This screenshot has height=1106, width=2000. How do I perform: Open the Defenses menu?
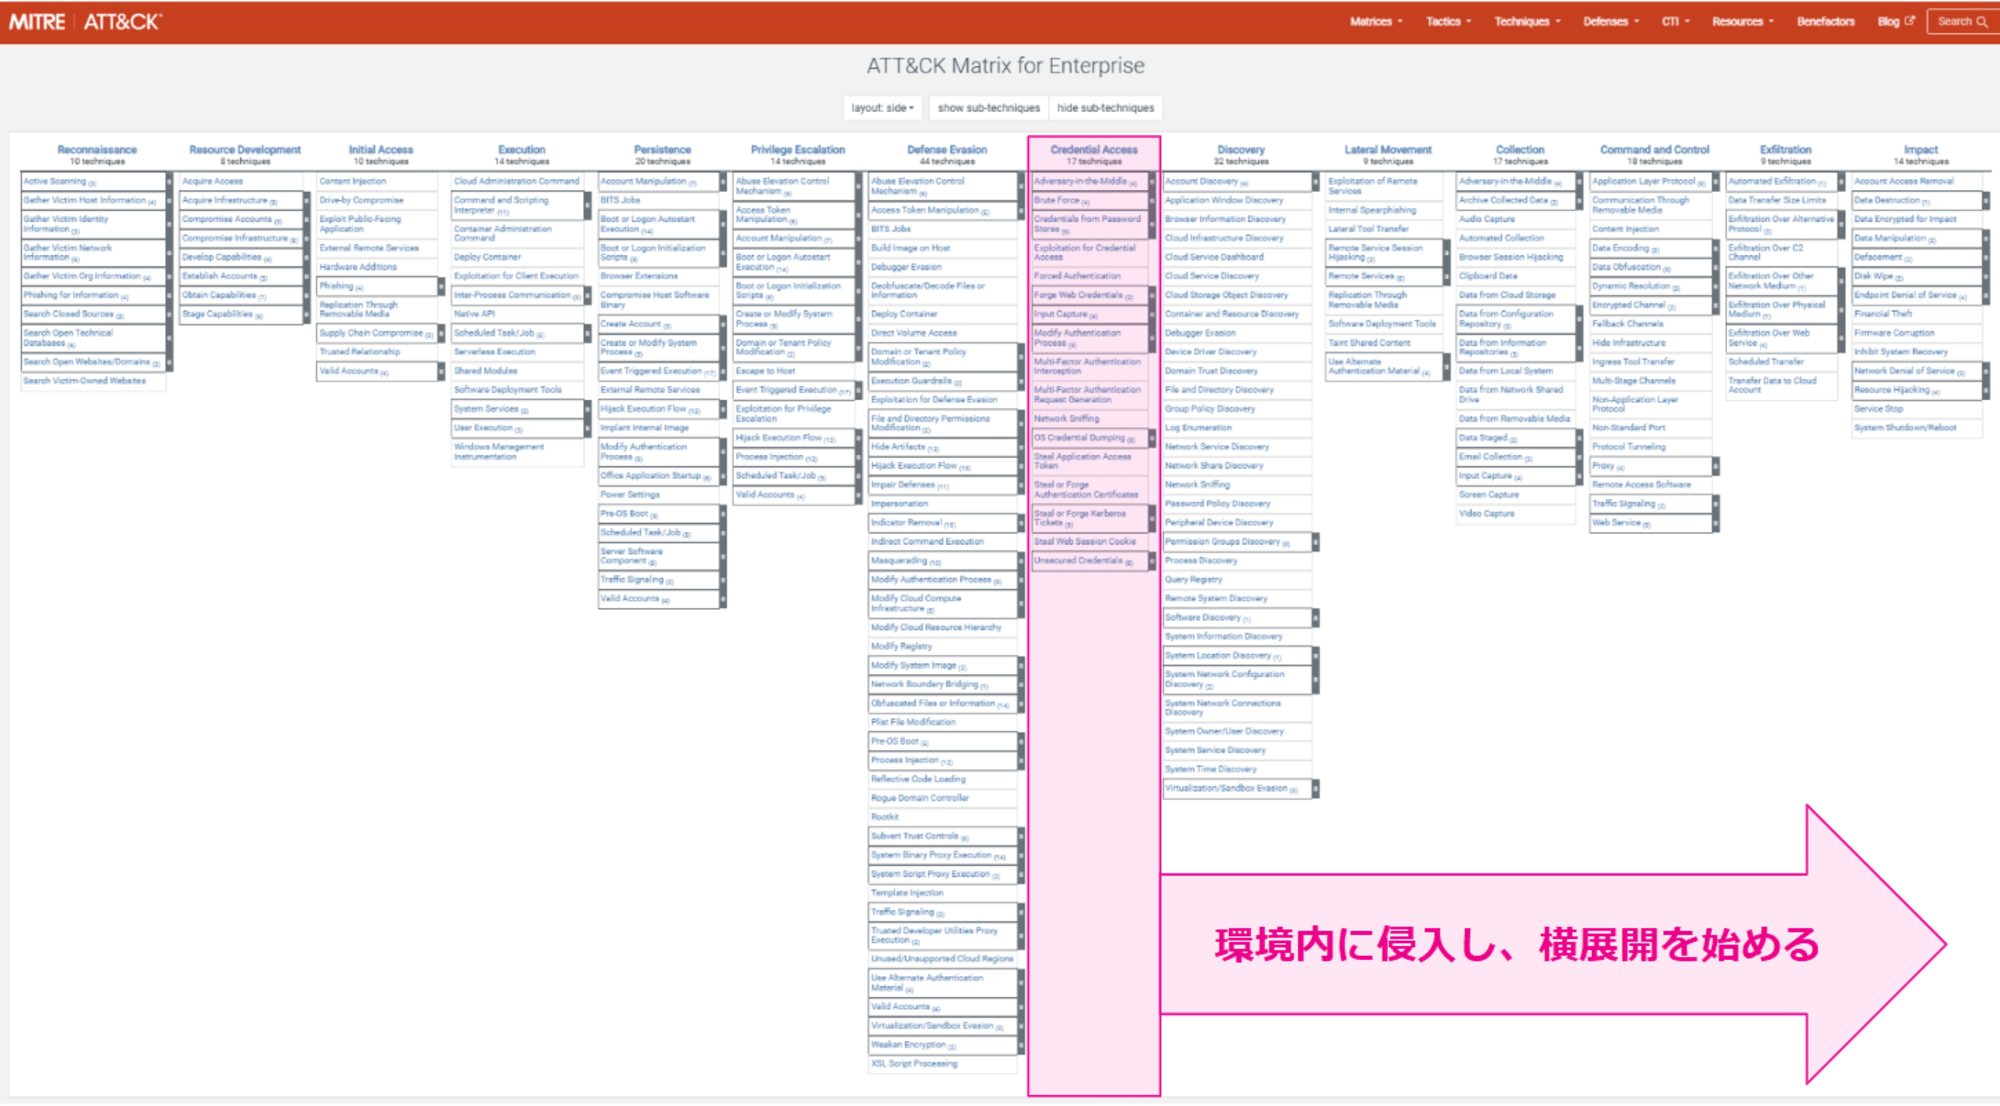[1611, 21]
